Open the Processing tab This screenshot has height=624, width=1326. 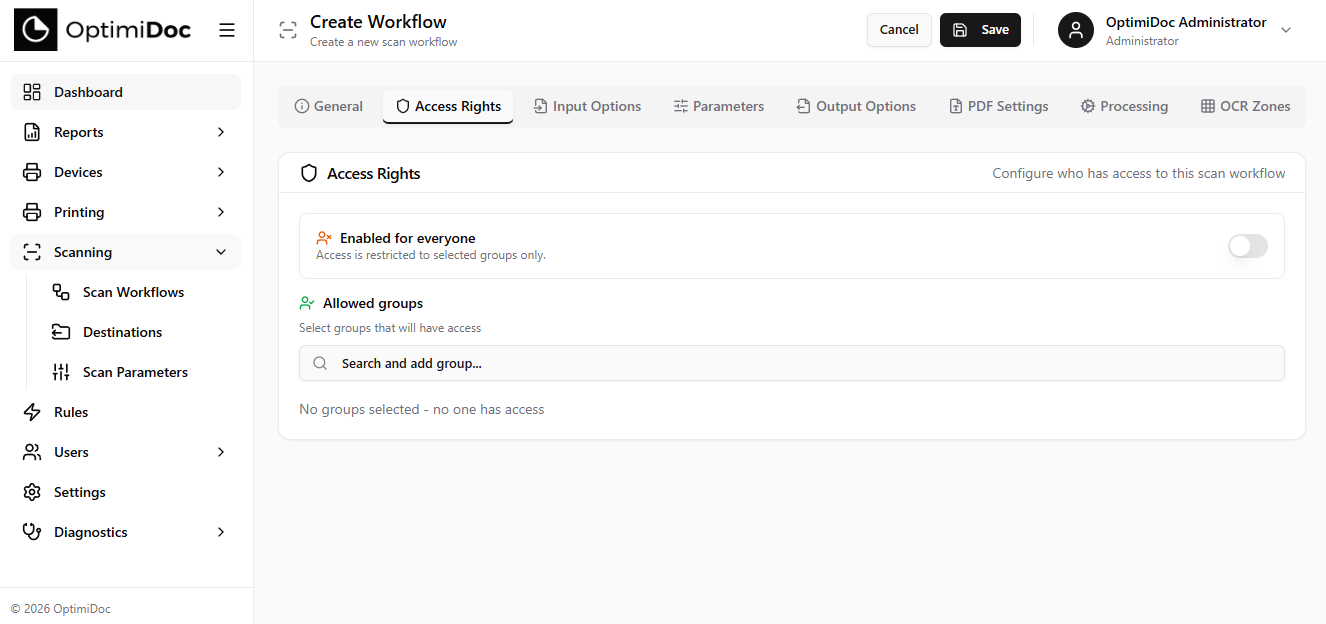coord(1124,107)
